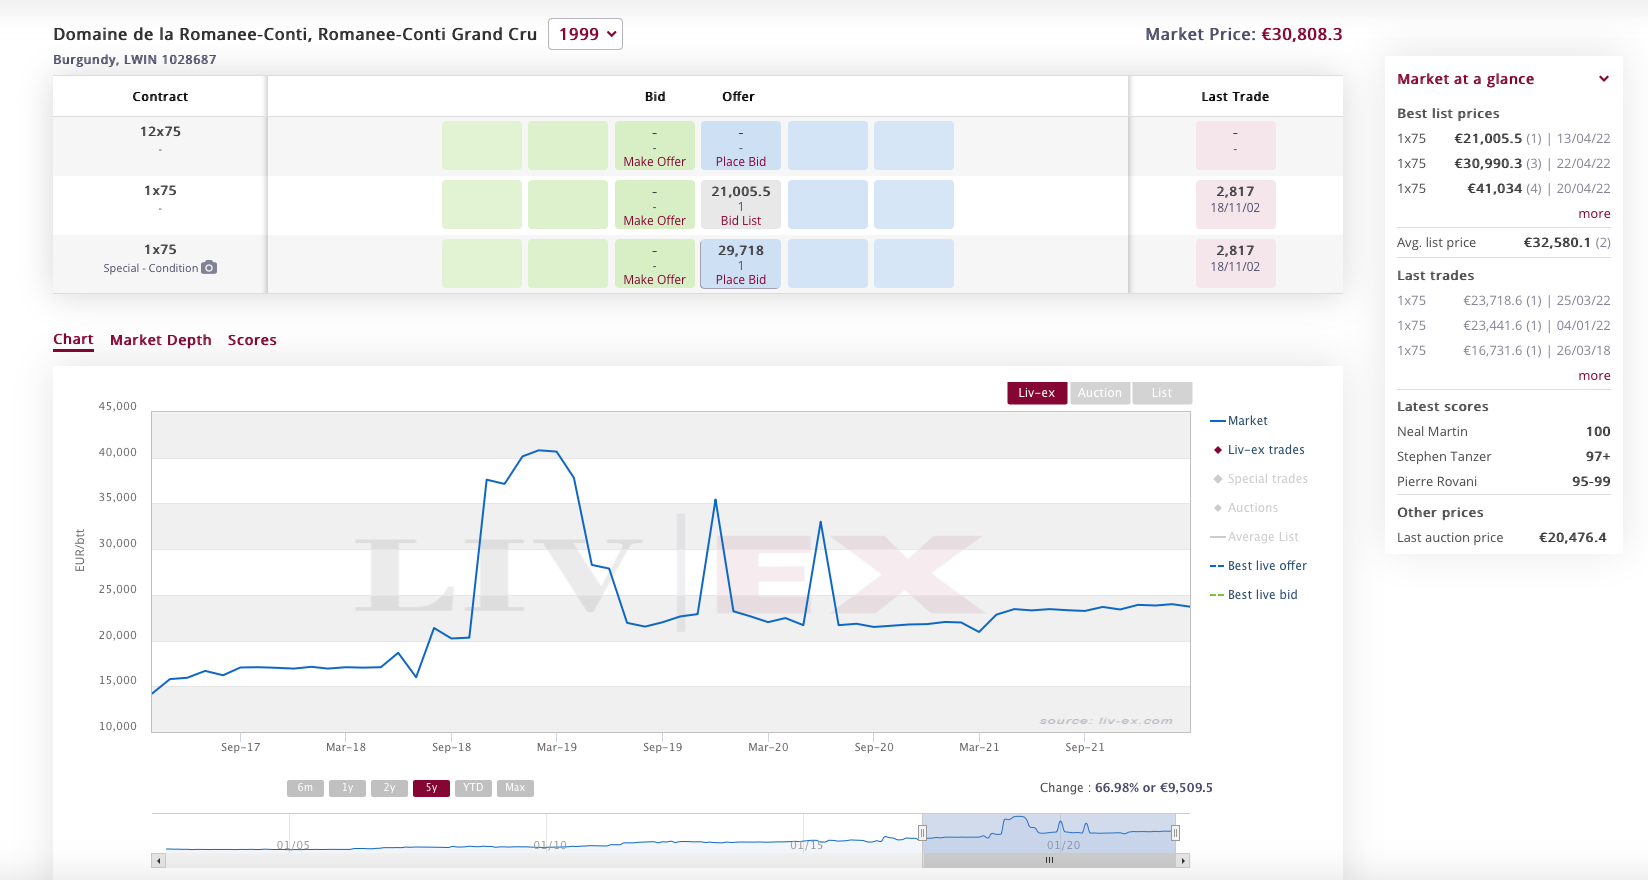Set chart range to 2y
This screenshot has width=1648, height=880.
coord(389,788)
